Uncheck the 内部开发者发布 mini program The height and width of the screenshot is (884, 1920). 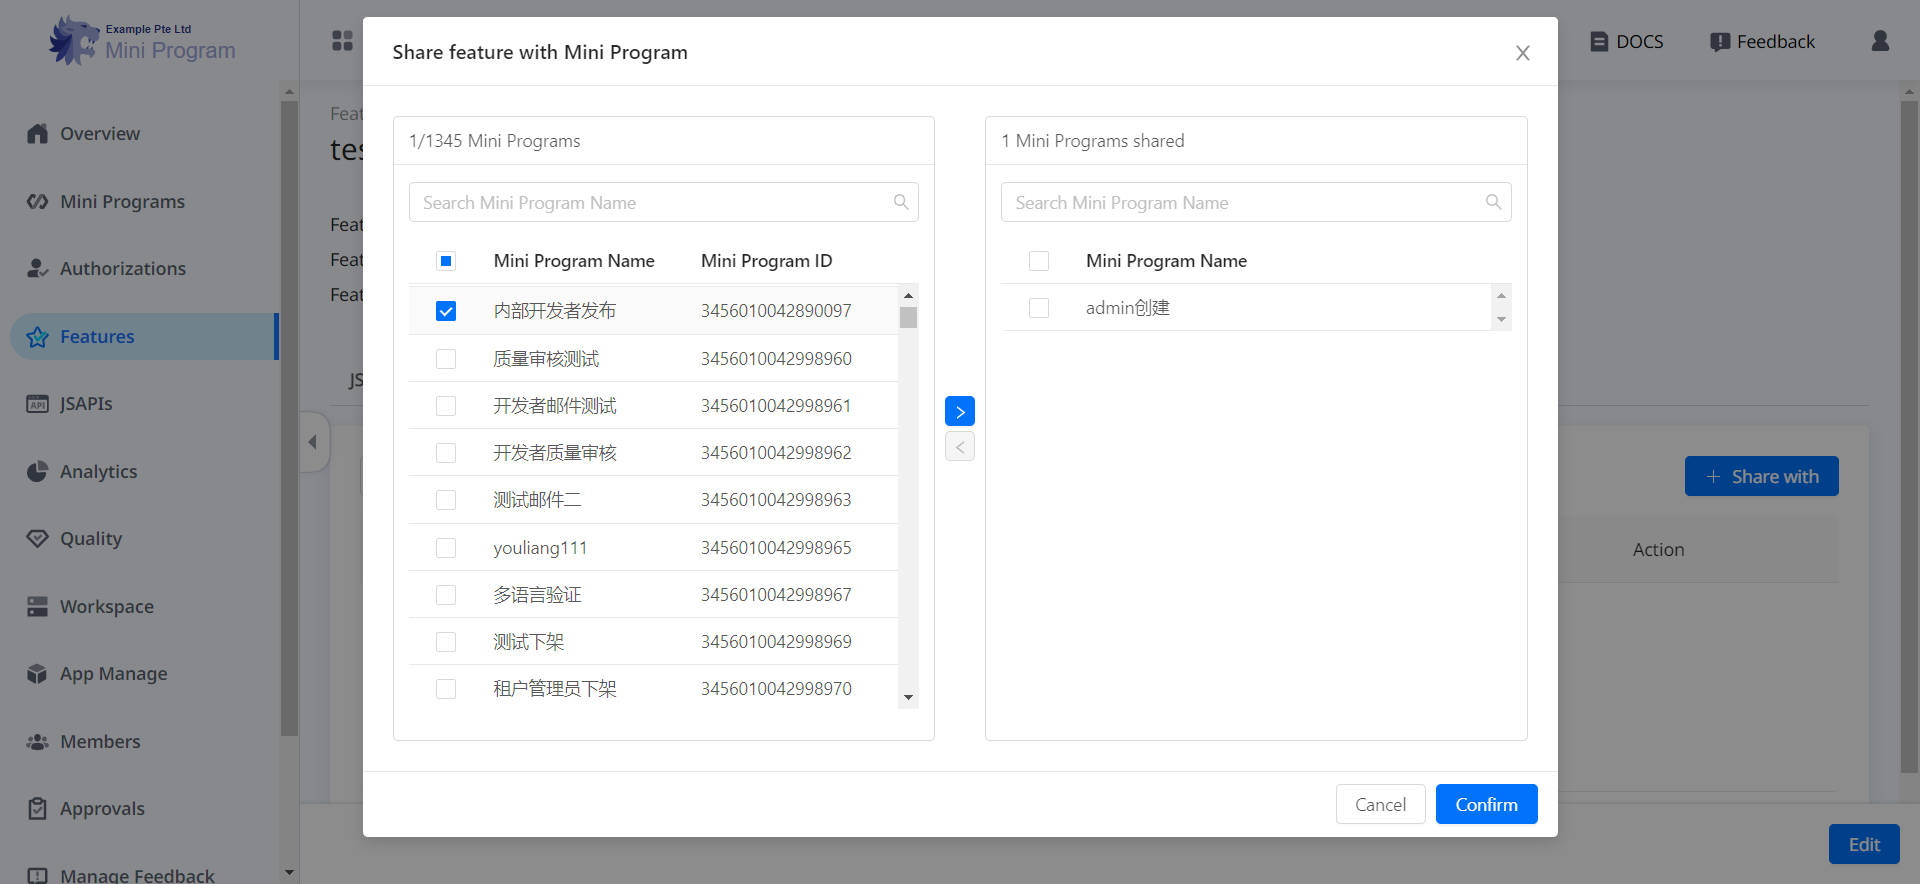pyautogui.click(x=446, y=311)
